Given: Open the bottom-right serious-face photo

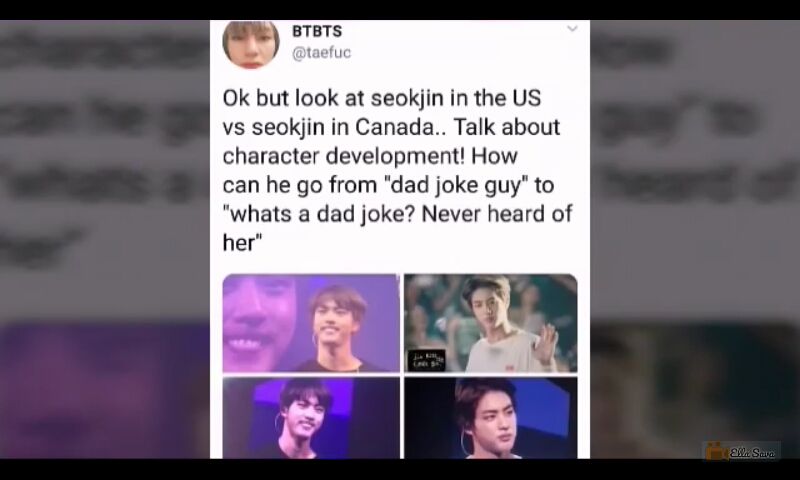Looking at the screenshot, I should 491,418.
